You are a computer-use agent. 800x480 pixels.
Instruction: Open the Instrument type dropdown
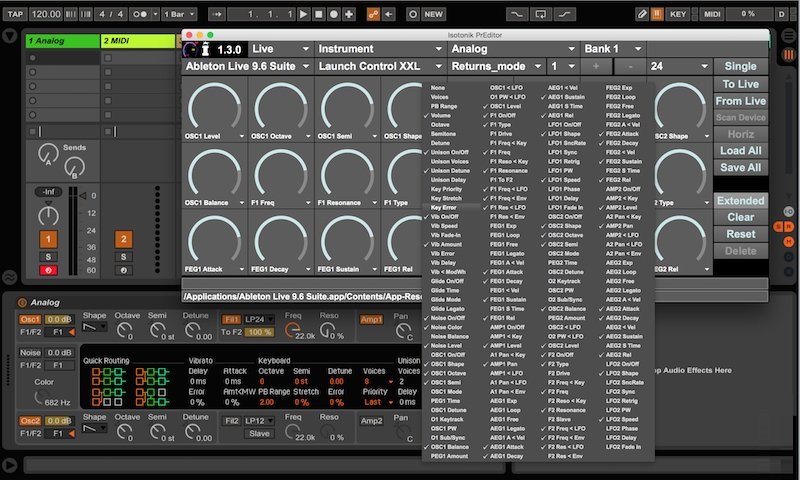coord(380,49)
